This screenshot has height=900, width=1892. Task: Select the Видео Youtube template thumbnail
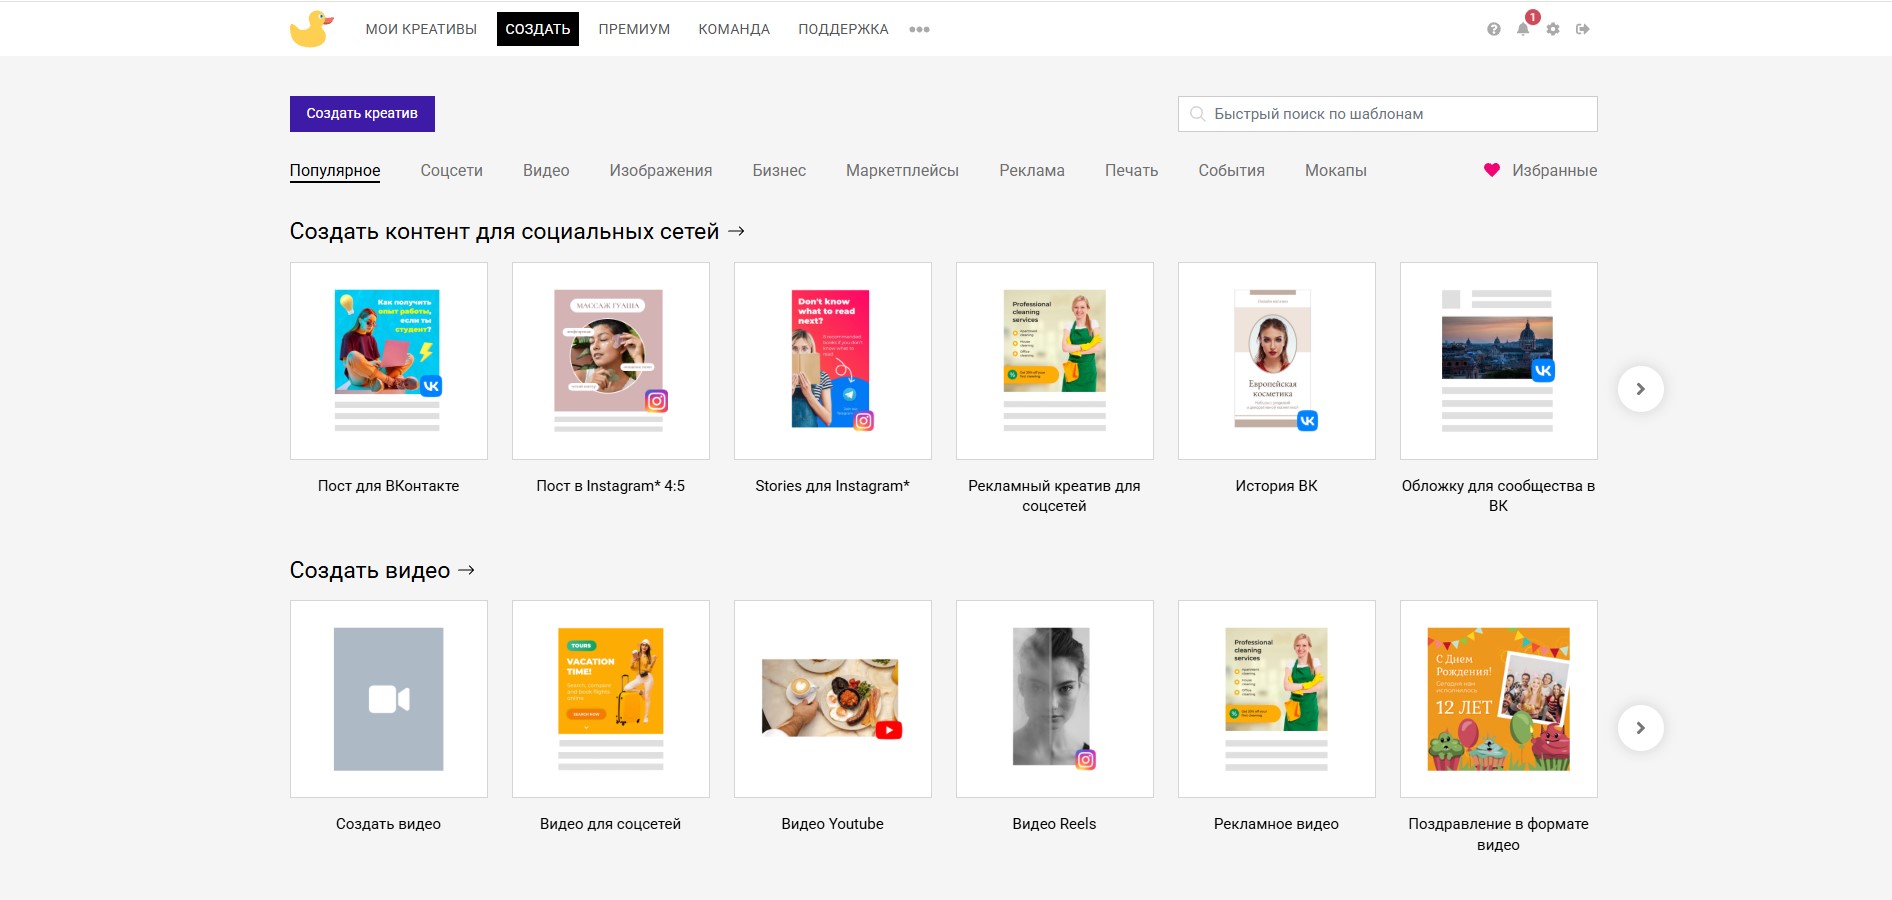pos(832,699)
